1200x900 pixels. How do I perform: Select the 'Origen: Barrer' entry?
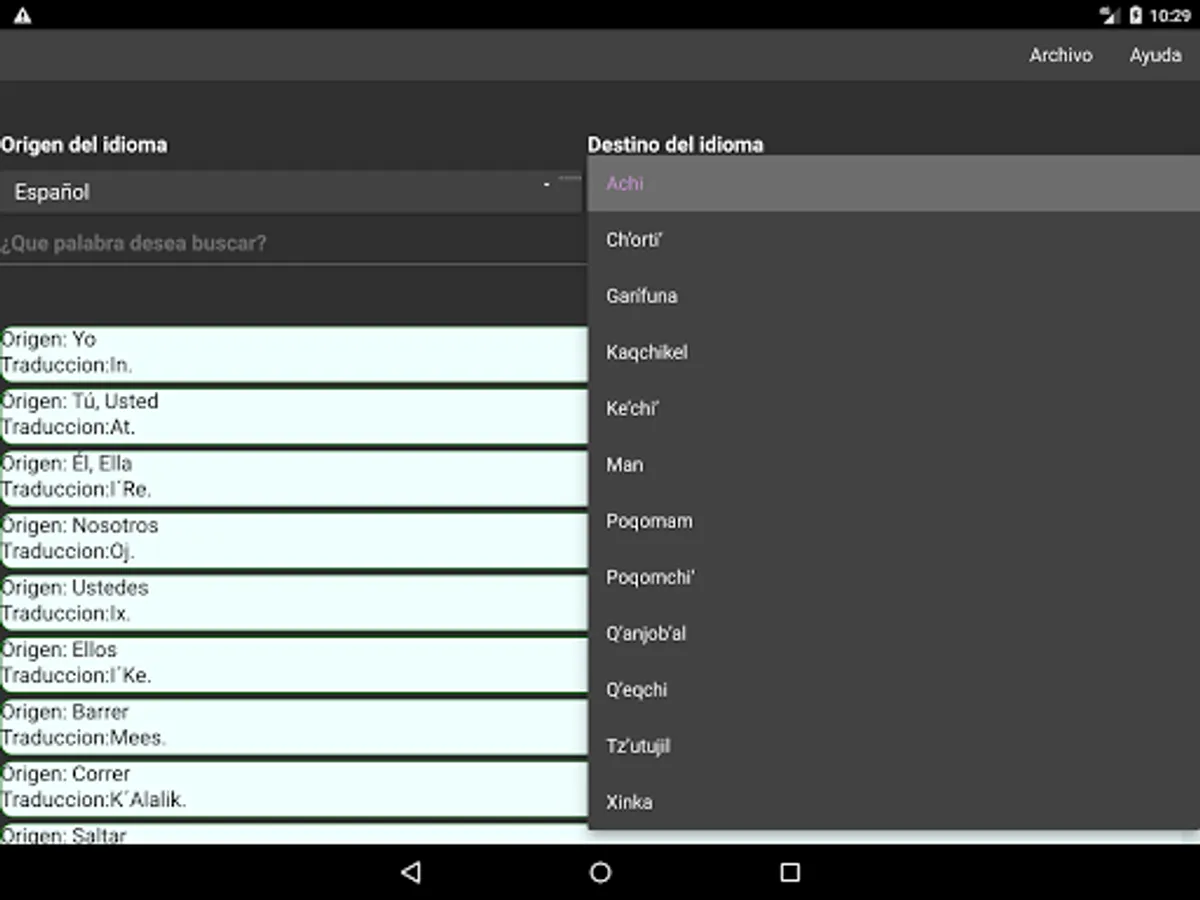294,725
